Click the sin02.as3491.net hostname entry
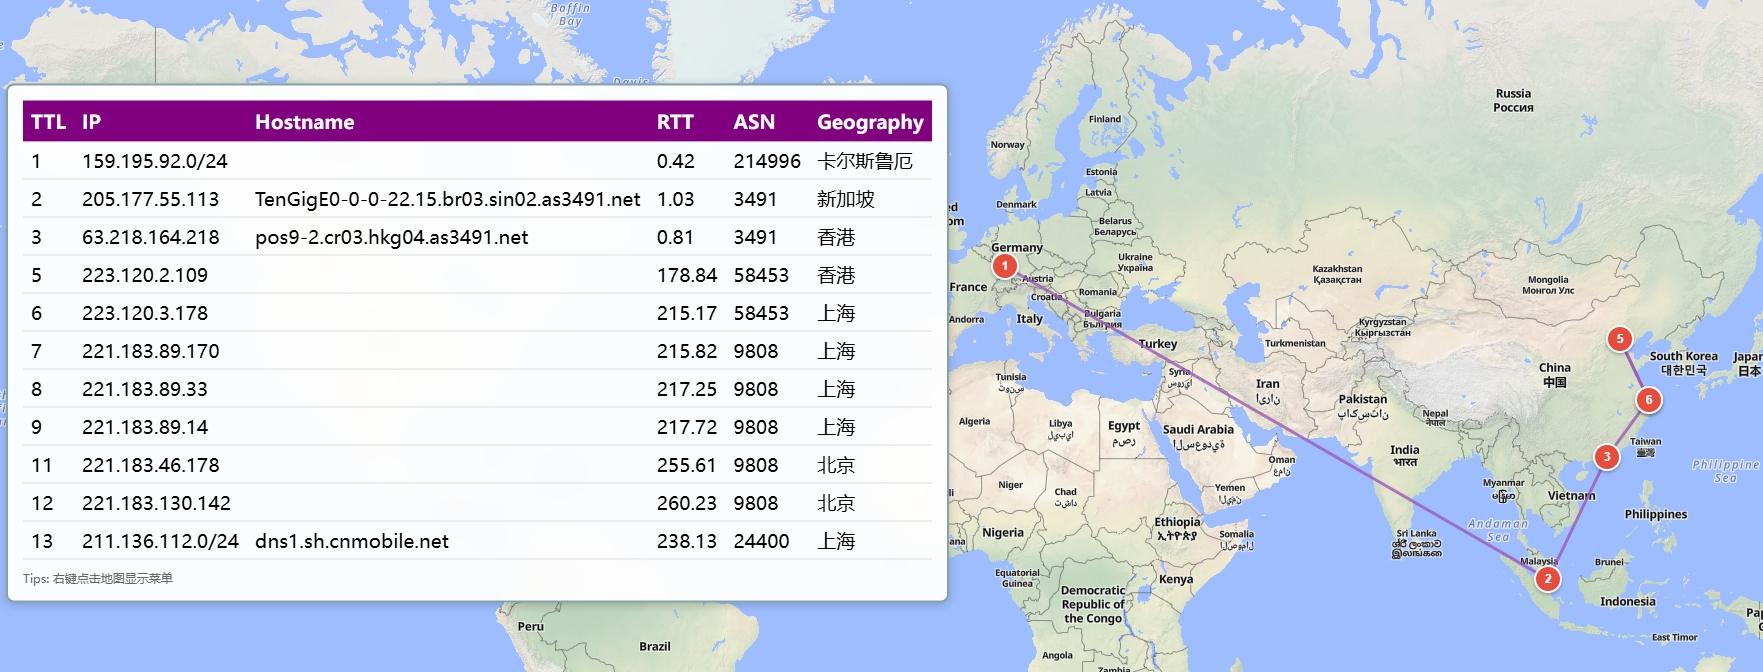 [x=447, y=199]
